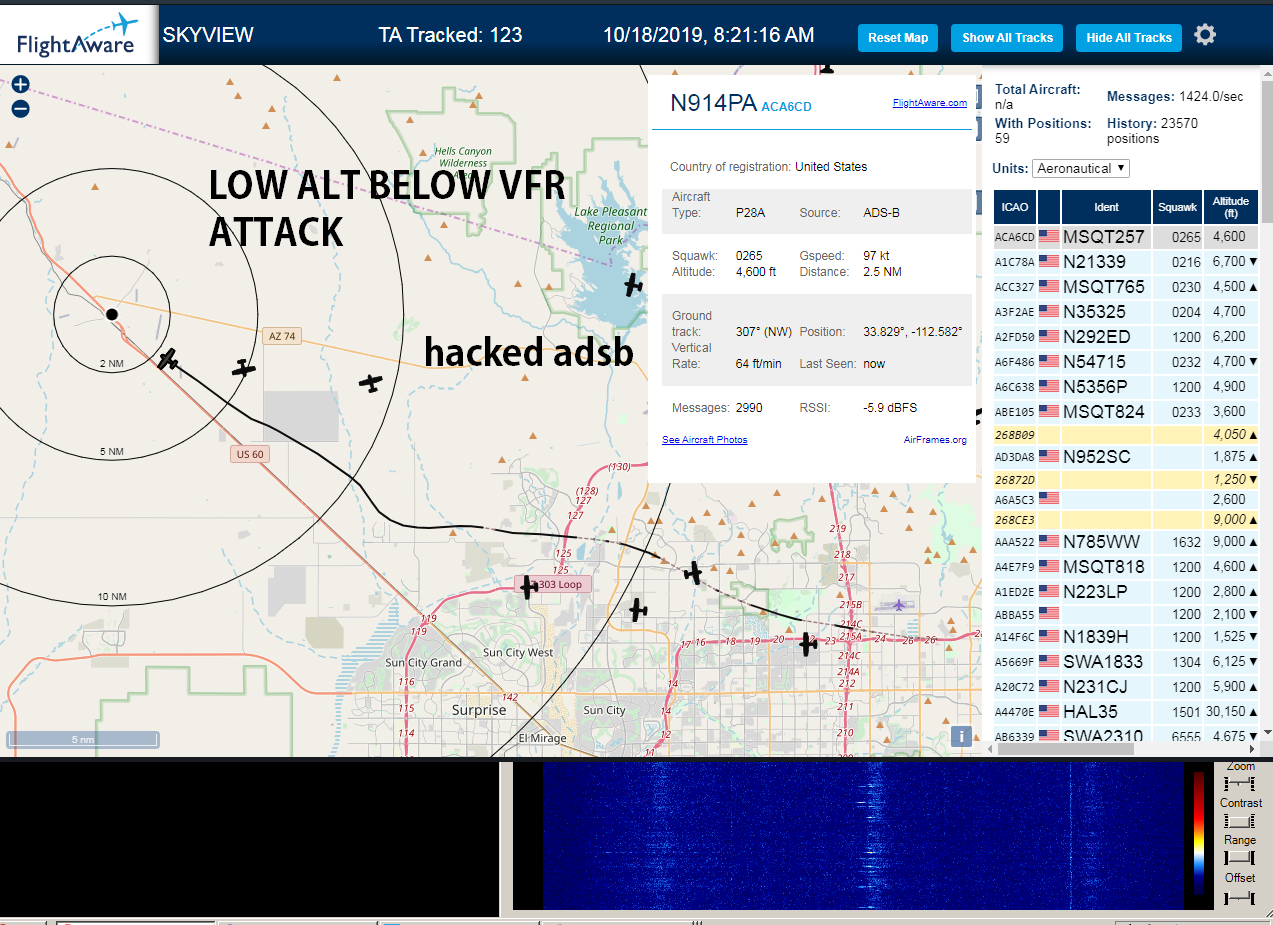Viewport: 1273px width, 925px height.
Task: Click the FlightAware logo
Action: coord(79,34)
